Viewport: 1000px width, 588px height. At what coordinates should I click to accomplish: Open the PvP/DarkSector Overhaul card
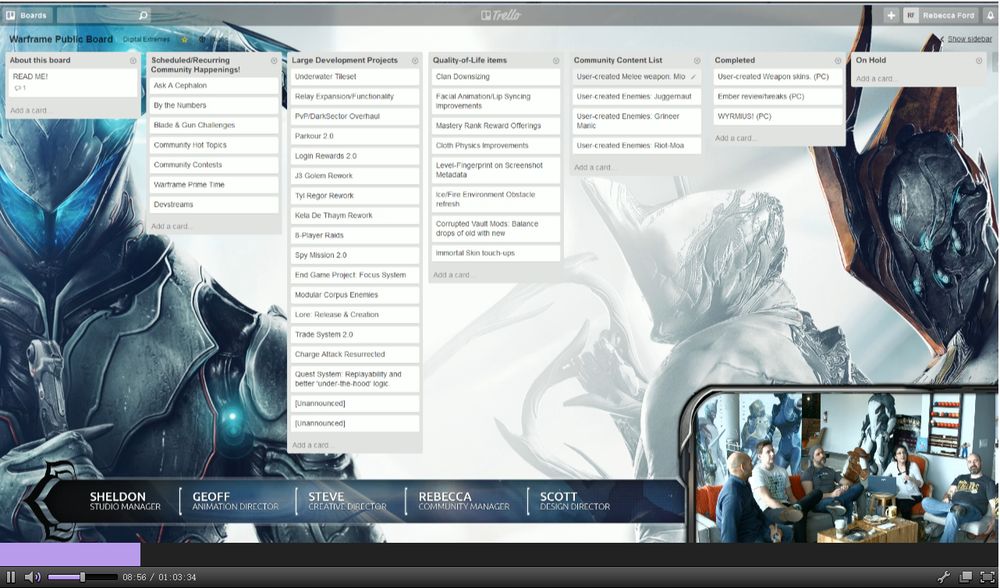pos(355,116)
